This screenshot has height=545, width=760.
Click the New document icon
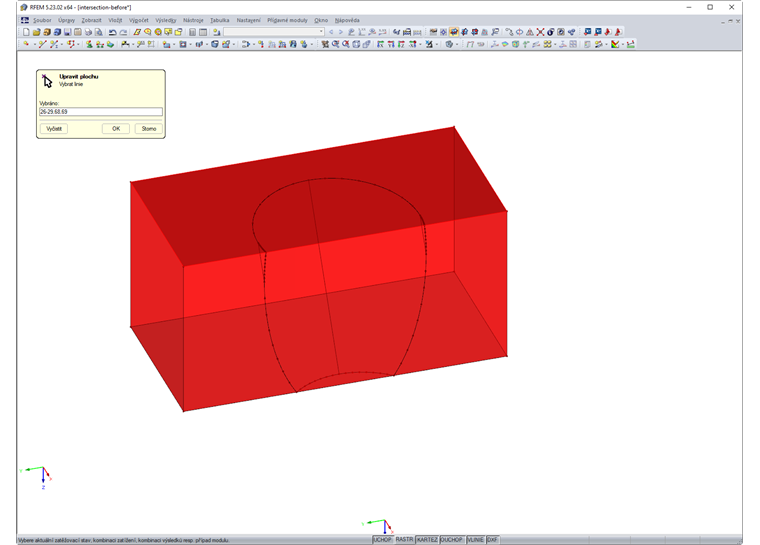[x=26, y=32]
